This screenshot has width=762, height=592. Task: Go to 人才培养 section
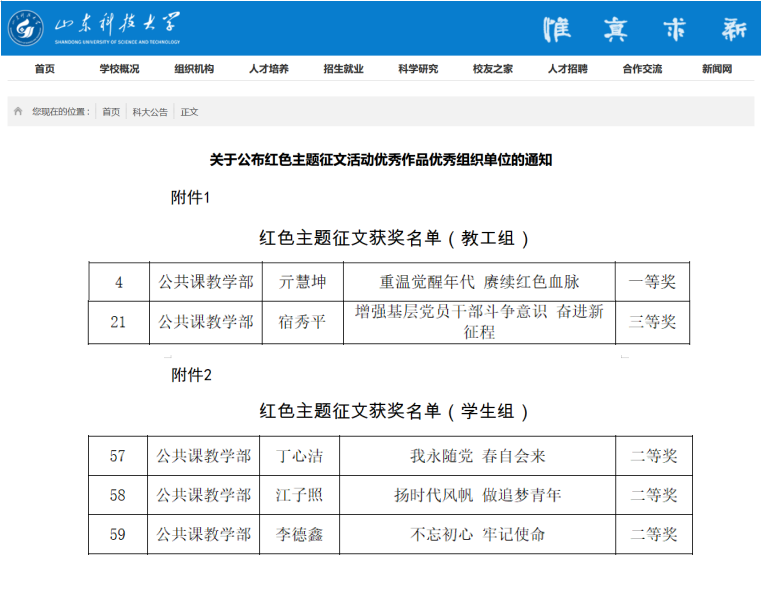(x=269, y=69)
